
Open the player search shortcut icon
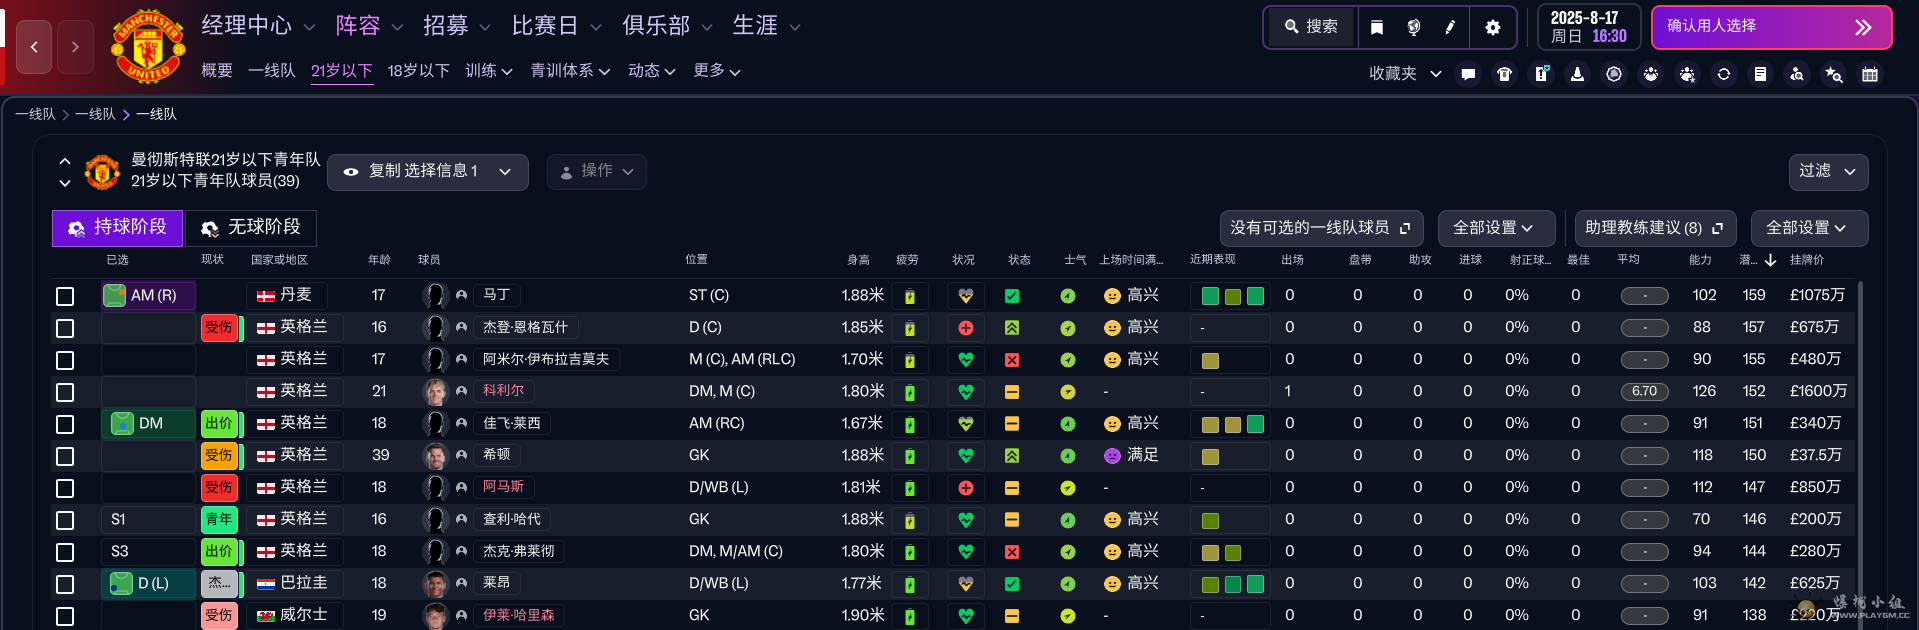pos(1797,74)
